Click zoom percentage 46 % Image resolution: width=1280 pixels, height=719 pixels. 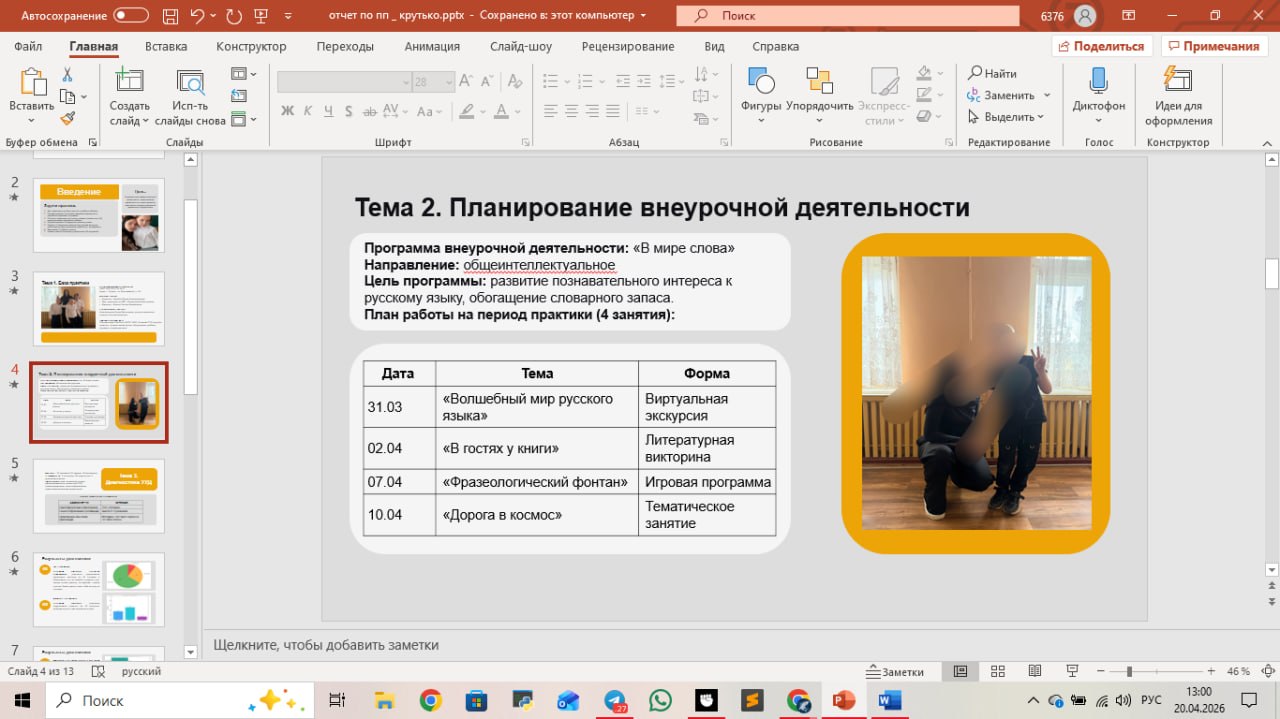coord(1238,672)
